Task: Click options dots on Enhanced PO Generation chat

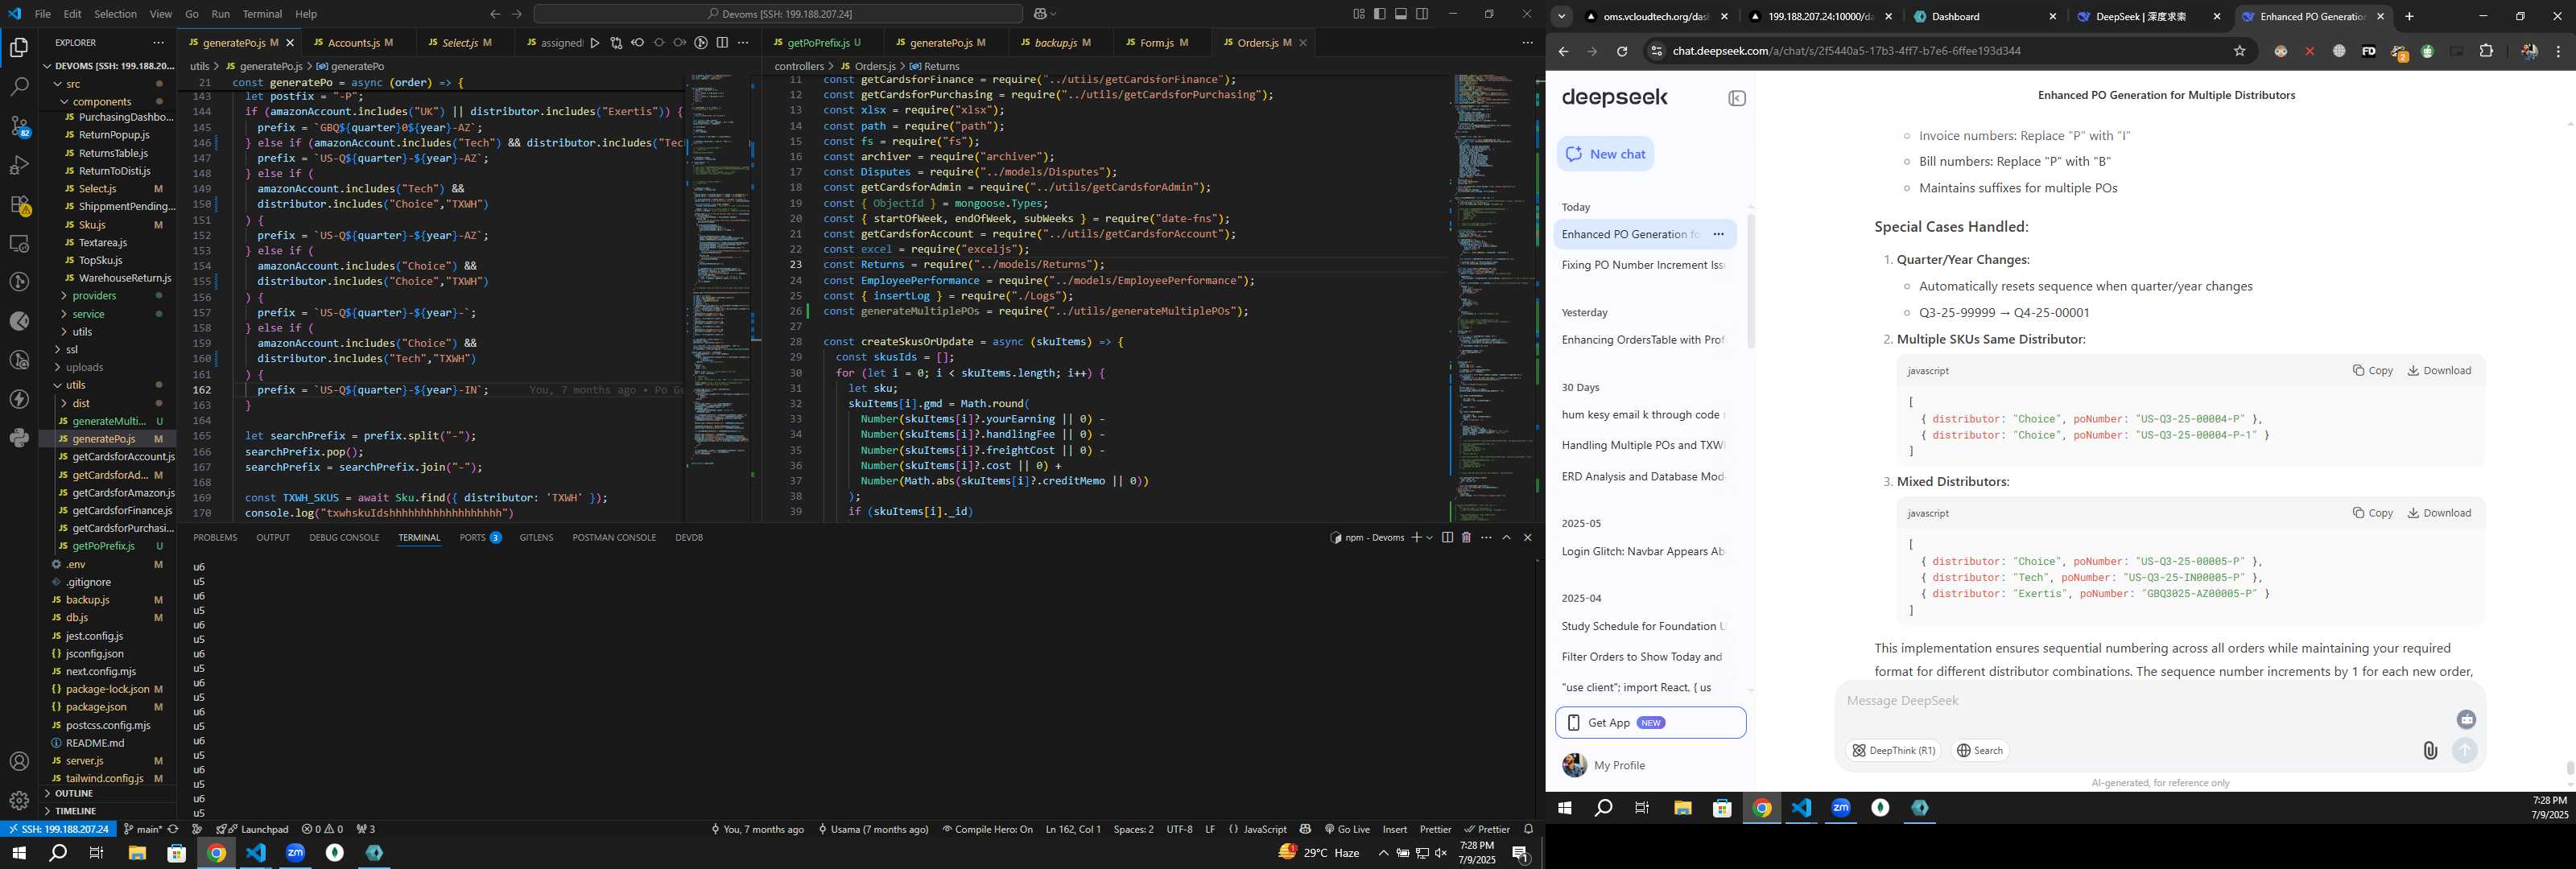Action: coord(1718,235)
